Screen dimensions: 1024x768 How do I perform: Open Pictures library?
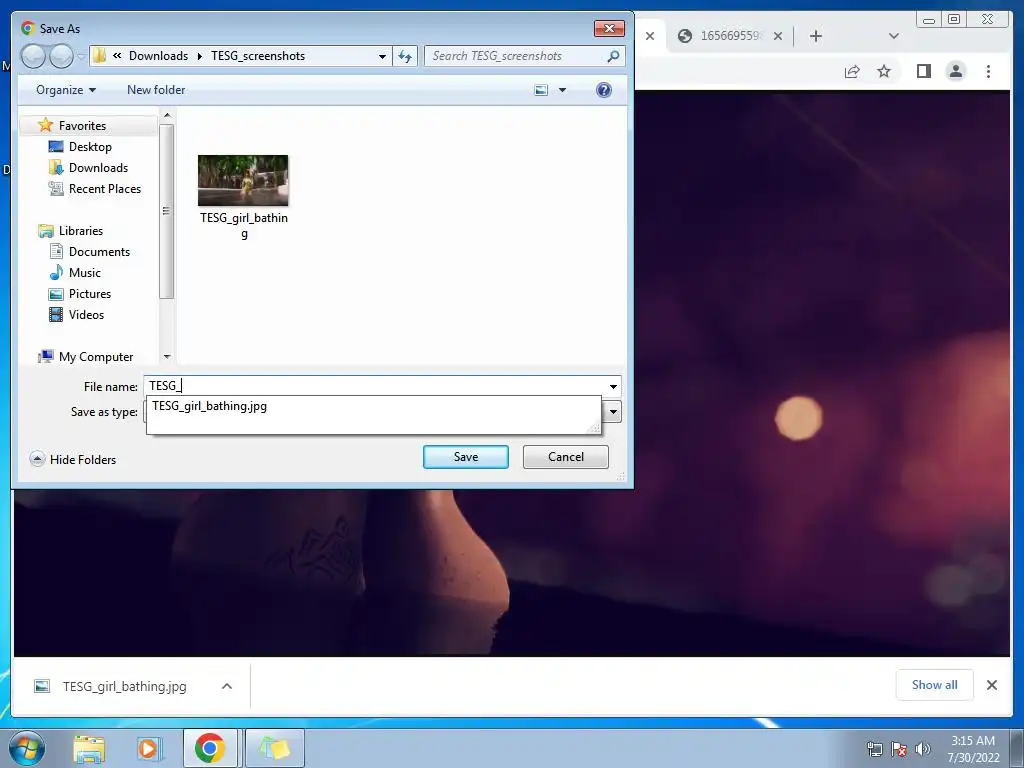89,294
